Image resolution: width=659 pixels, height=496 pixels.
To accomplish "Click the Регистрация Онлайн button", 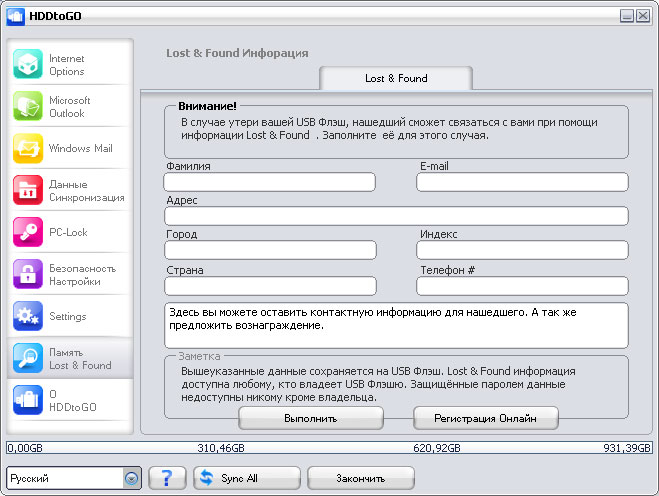I will 485,418.
